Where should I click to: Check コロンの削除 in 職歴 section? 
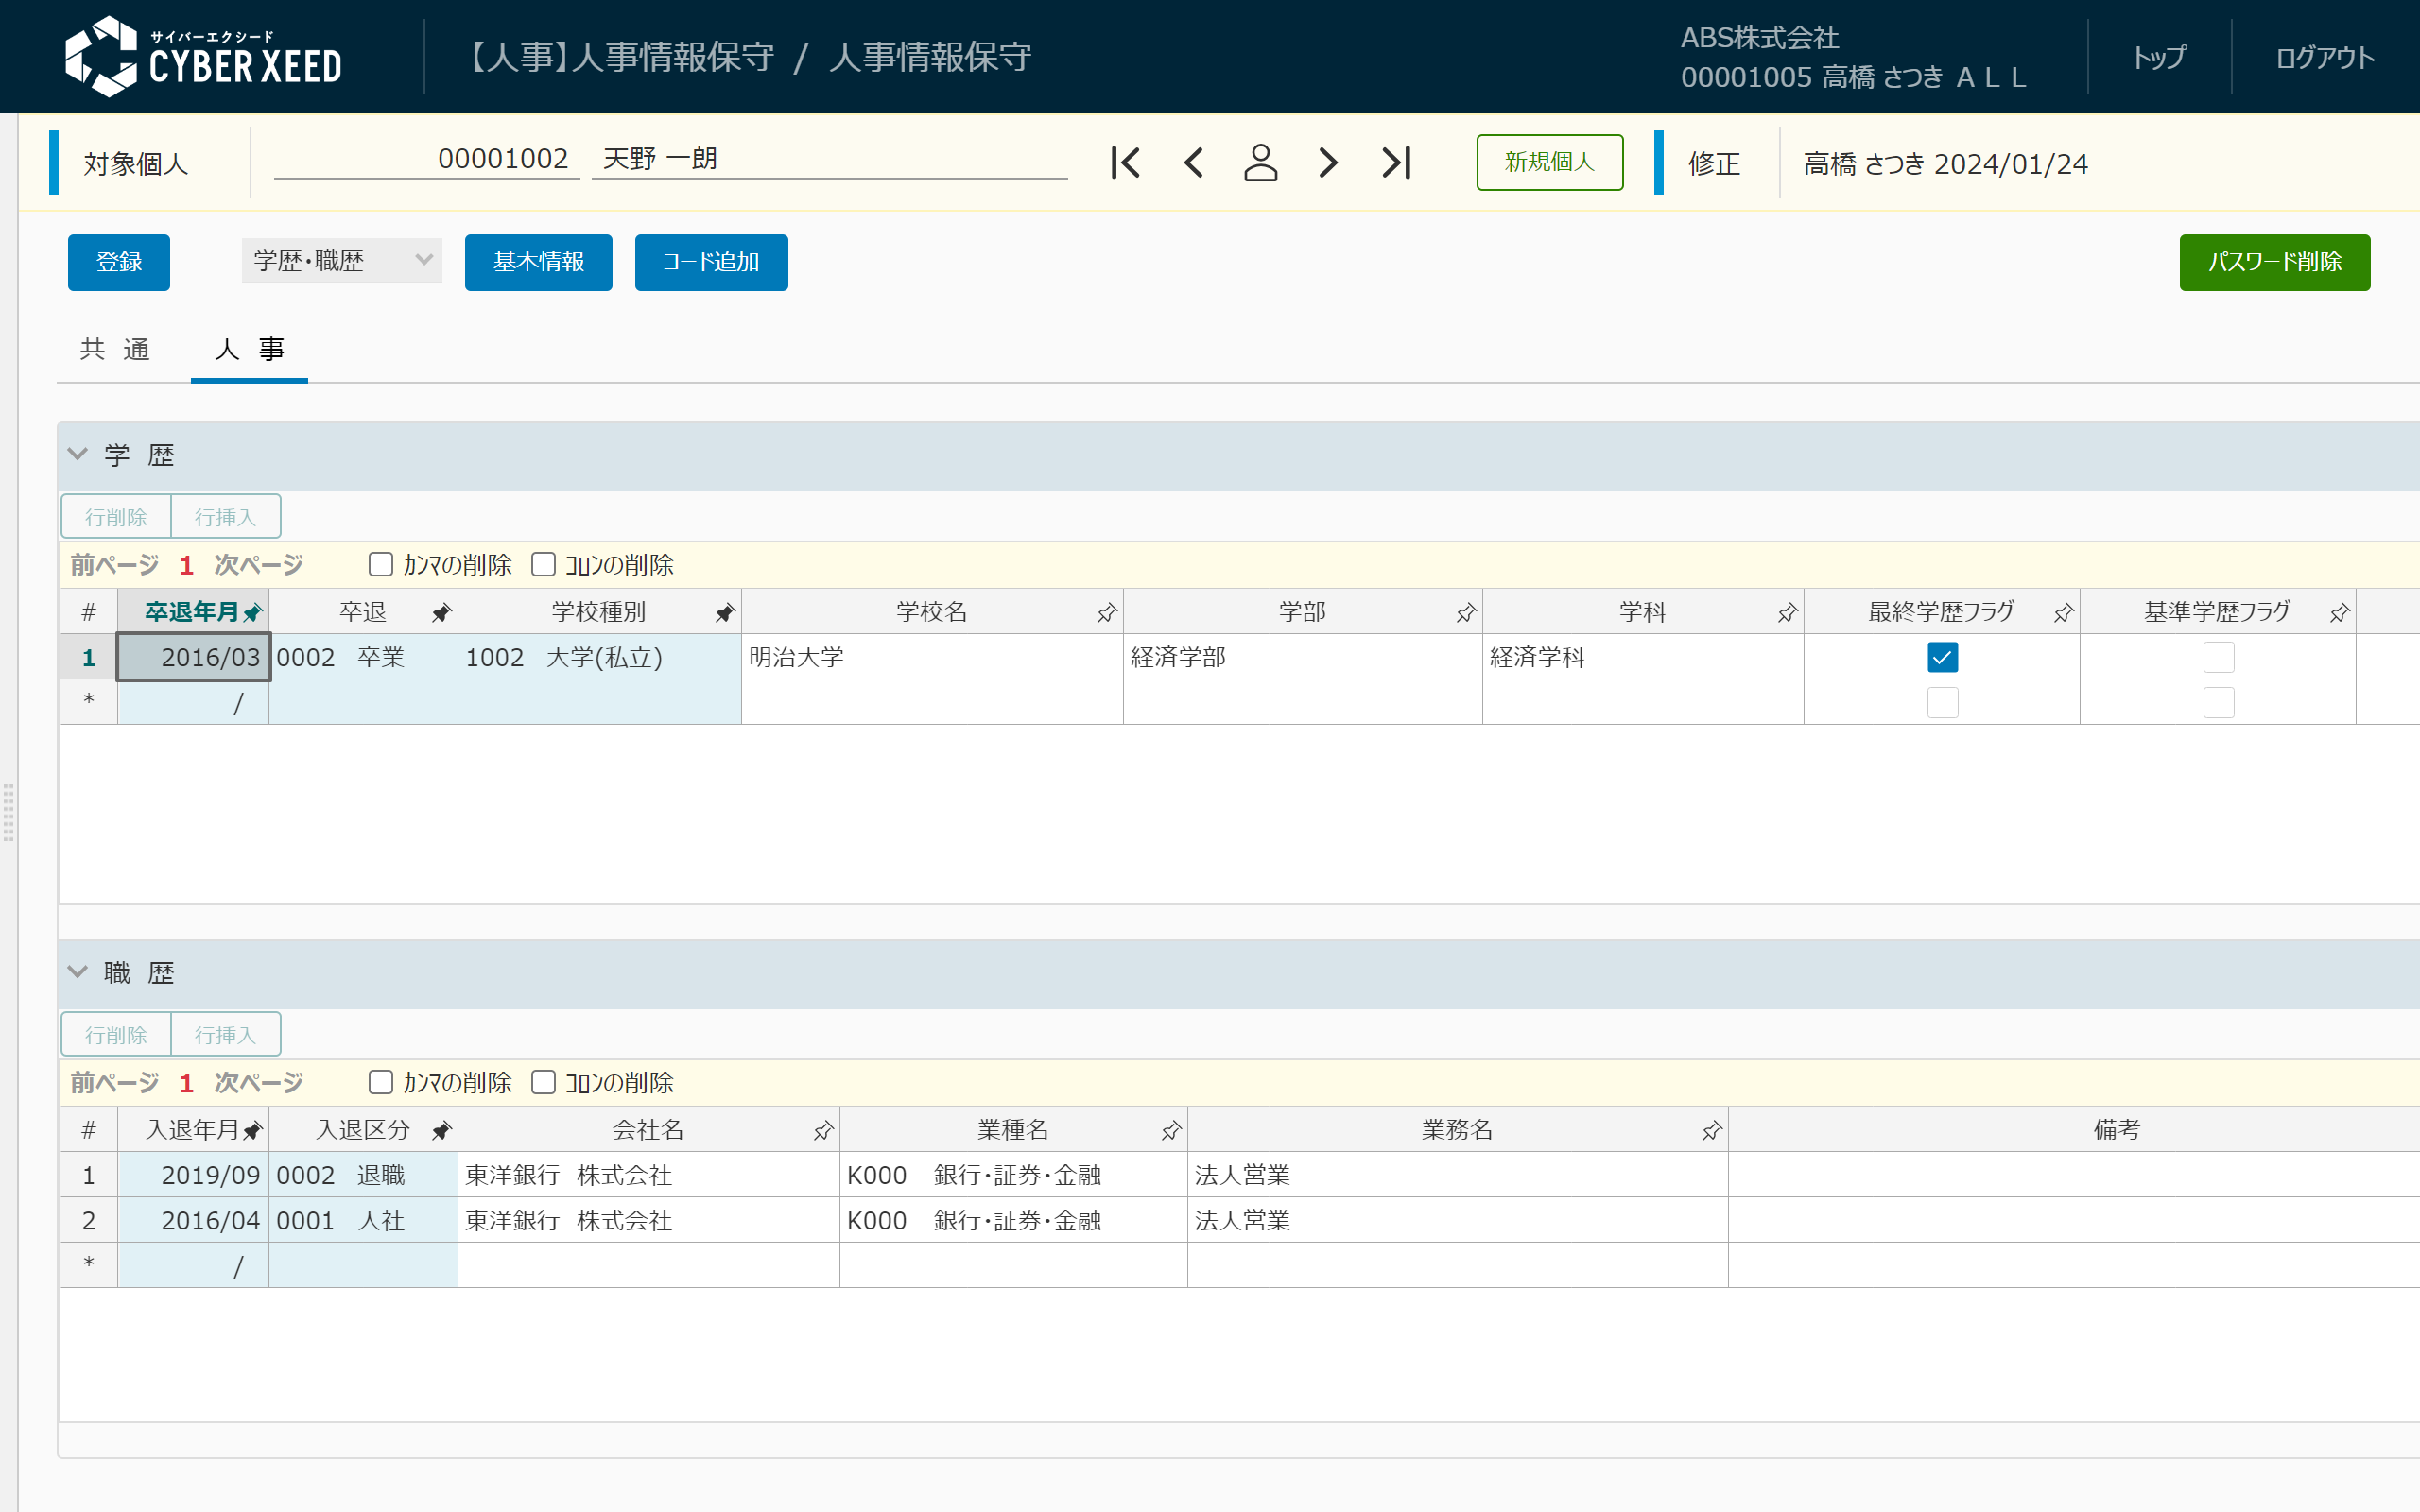[x=543, y=1083]
